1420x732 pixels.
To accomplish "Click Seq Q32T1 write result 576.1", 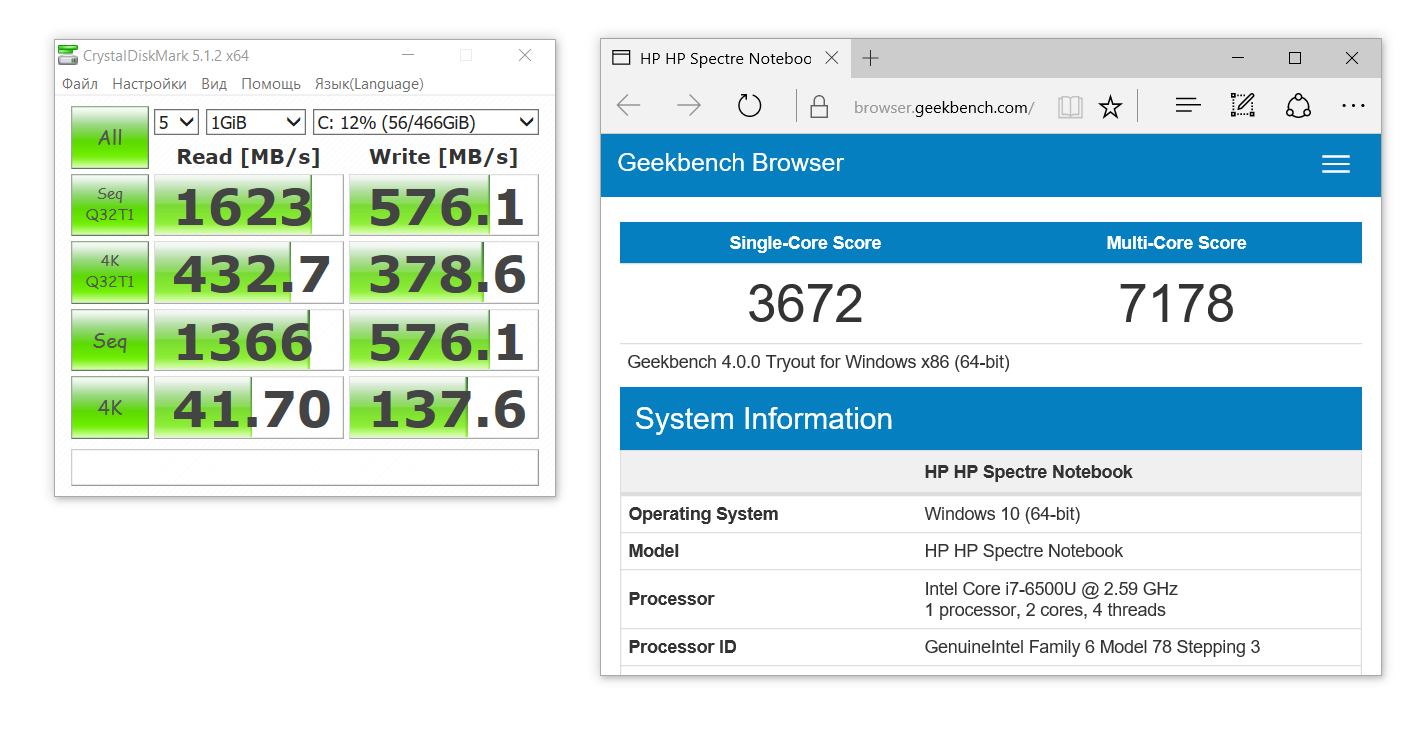I will point(444,205).
